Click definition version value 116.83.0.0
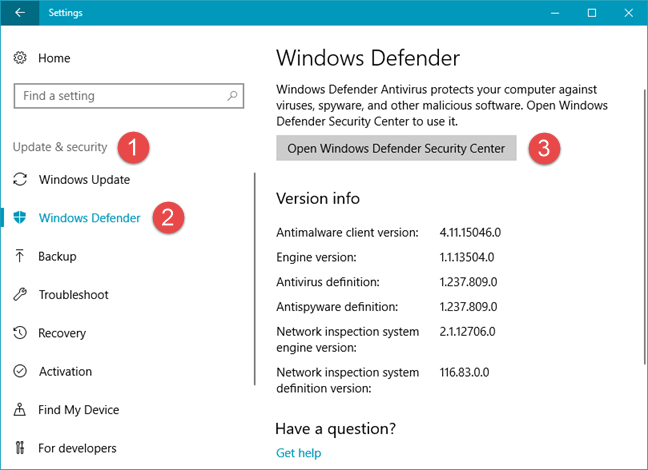This screenshot has height=470, width=648. (x=464, y=372)
